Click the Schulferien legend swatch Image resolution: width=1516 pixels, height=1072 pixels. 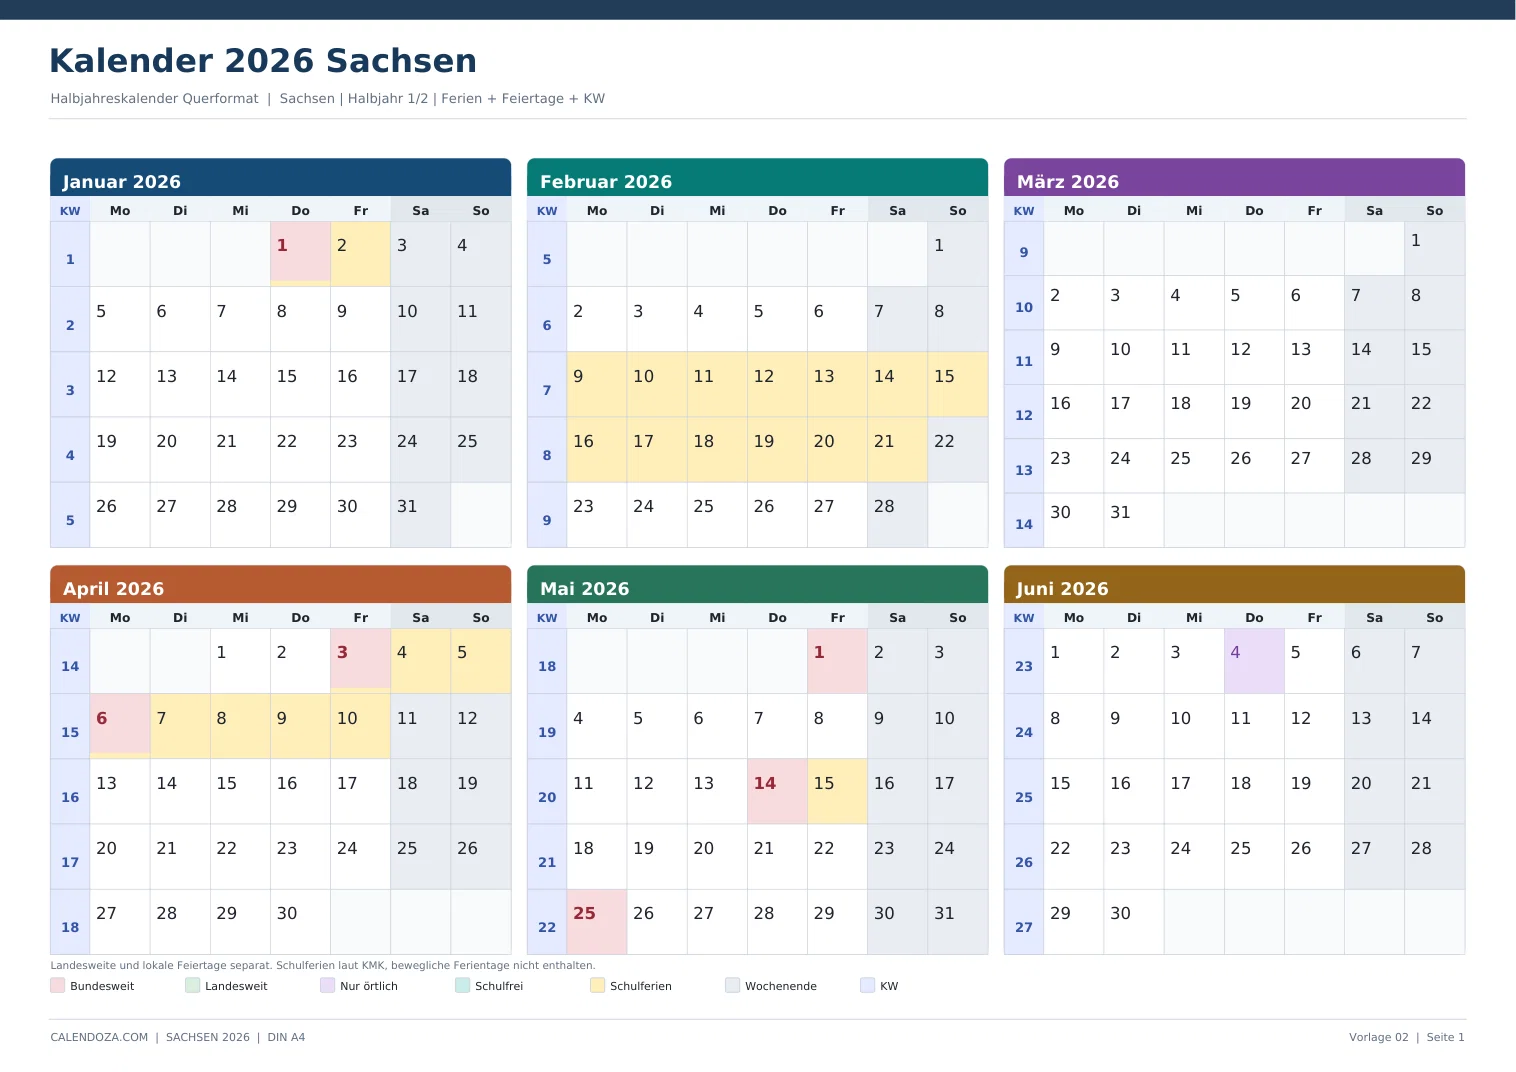(597, 985)
